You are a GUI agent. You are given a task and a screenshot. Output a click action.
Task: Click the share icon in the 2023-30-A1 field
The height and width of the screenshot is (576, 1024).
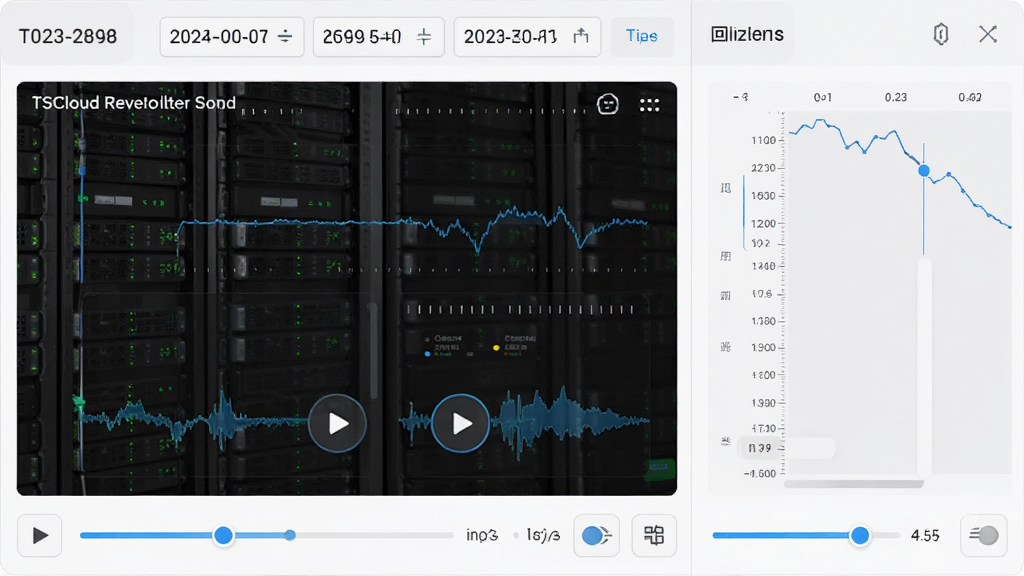pos(581,36)
